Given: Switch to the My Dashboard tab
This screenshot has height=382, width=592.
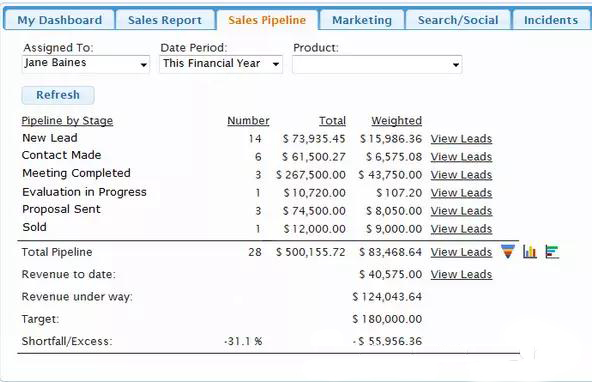Looking at the screenshot, I should click(59, 20).
